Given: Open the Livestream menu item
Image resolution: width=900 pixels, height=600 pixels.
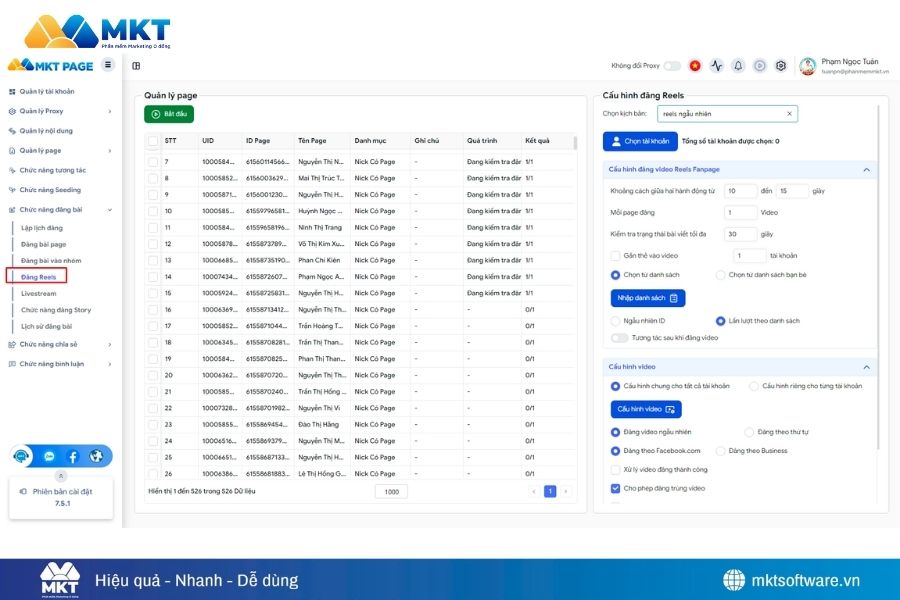Looking at the screenshot, I should click(38, 293).
